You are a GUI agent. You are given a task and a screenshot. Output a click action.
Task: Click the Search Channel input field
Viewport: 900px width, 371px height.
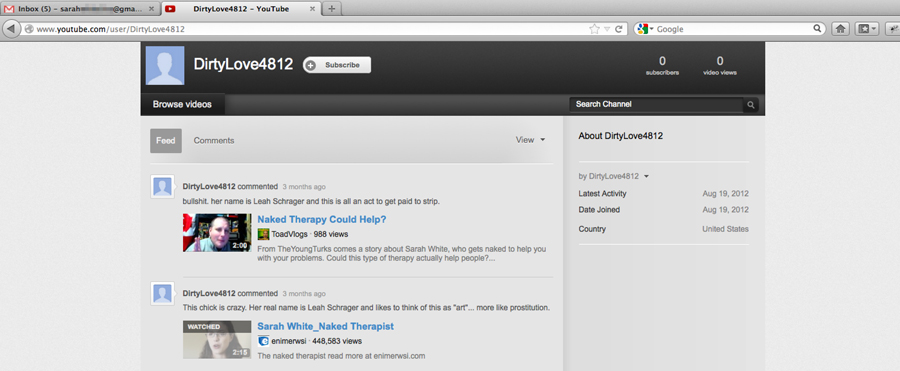click(656, 105)
